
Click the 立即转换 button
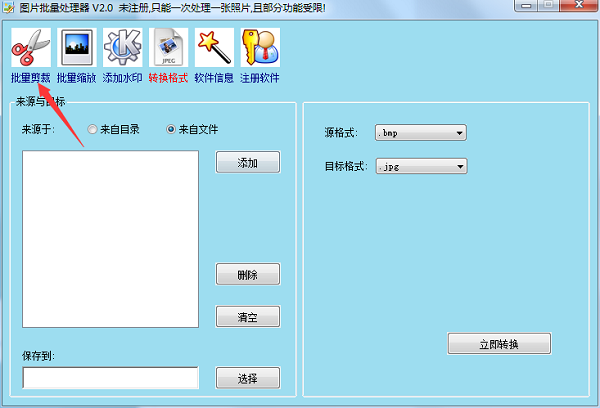pos(499,344)
